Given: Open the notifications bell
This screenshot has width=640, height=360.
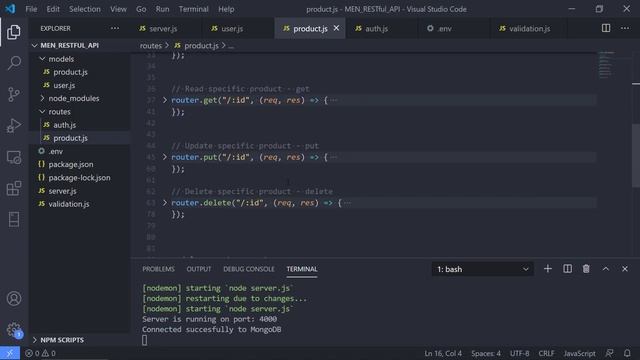Looking at the screenshot, I should (627, 353).
